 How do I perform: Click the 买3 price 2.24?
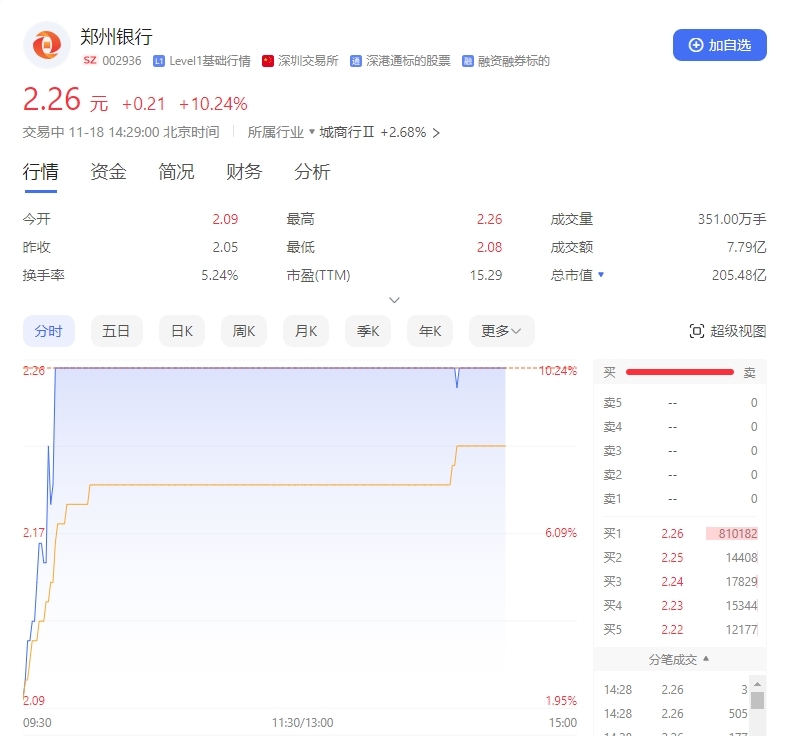[672, 582]
